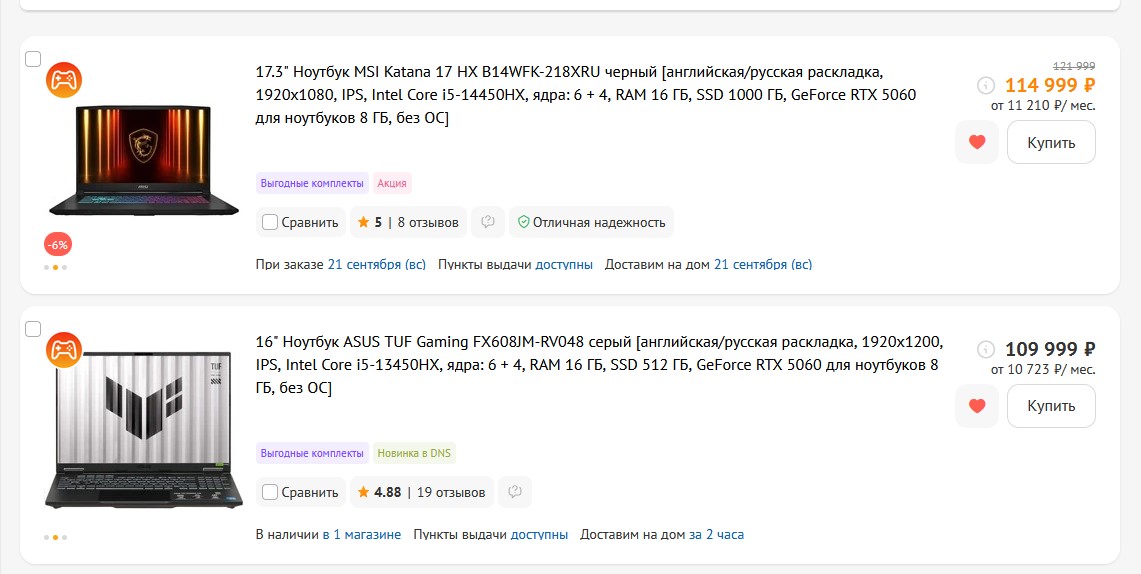
Task: Open the comments icon for MSI Katana
Action: click(x=488, y=222)
